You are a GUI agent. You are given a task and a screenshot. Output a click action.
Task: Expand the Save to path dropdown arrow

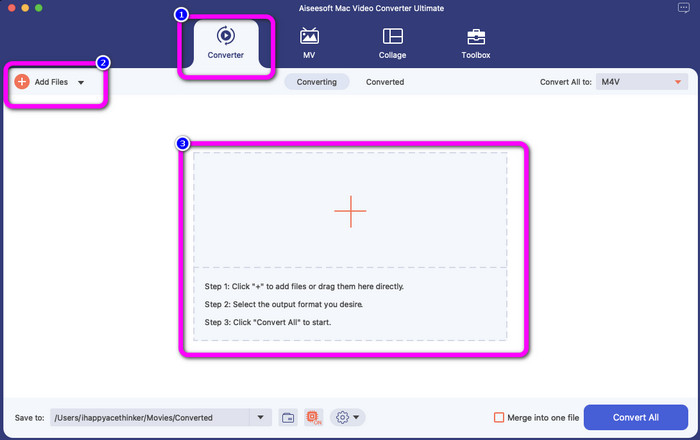tap(260, 418)
